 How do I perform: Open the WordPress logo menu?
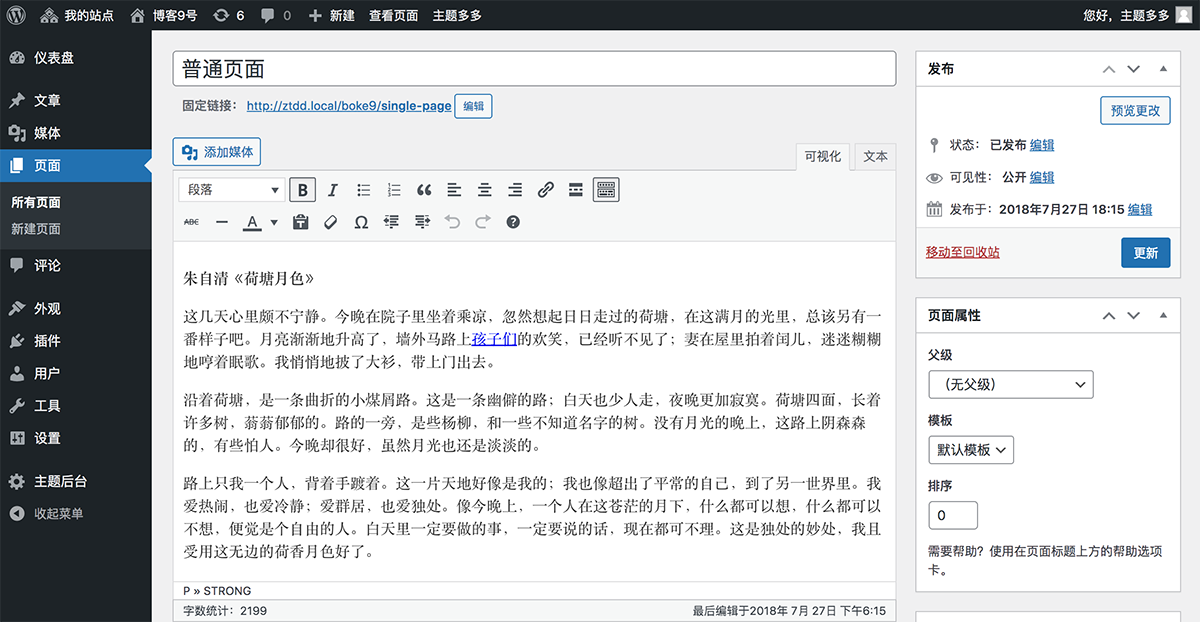(x=16, y=15)
